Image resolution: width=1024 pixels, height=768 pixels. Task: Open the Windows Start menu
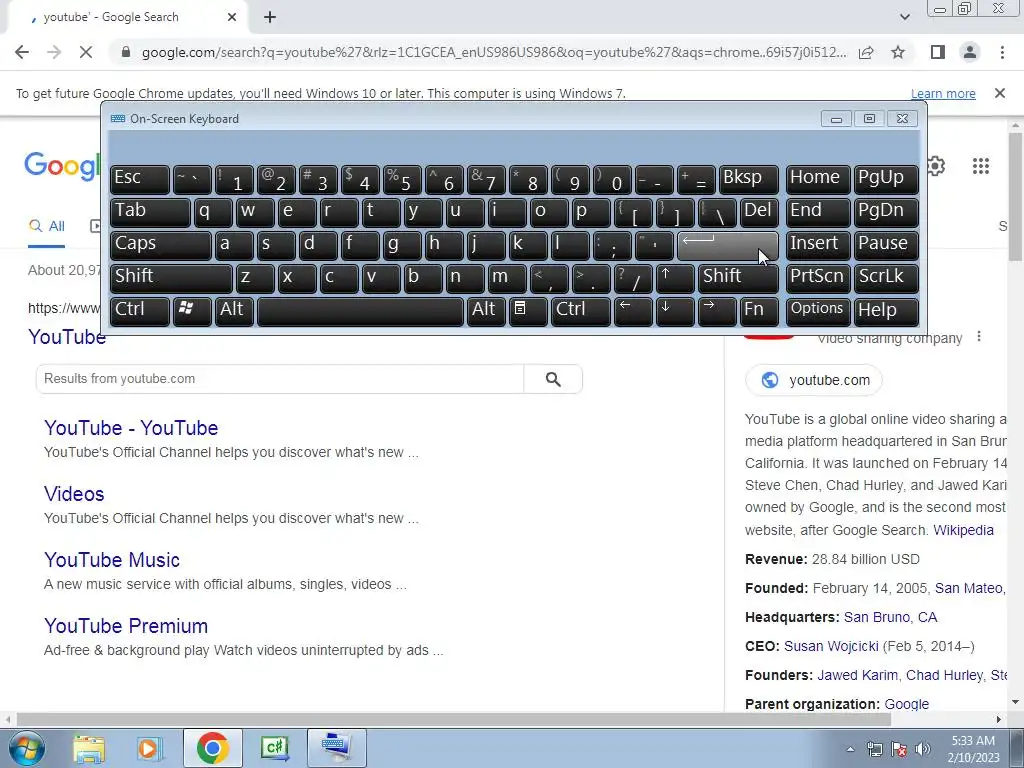pyautogui.click(x=26, y=748)
